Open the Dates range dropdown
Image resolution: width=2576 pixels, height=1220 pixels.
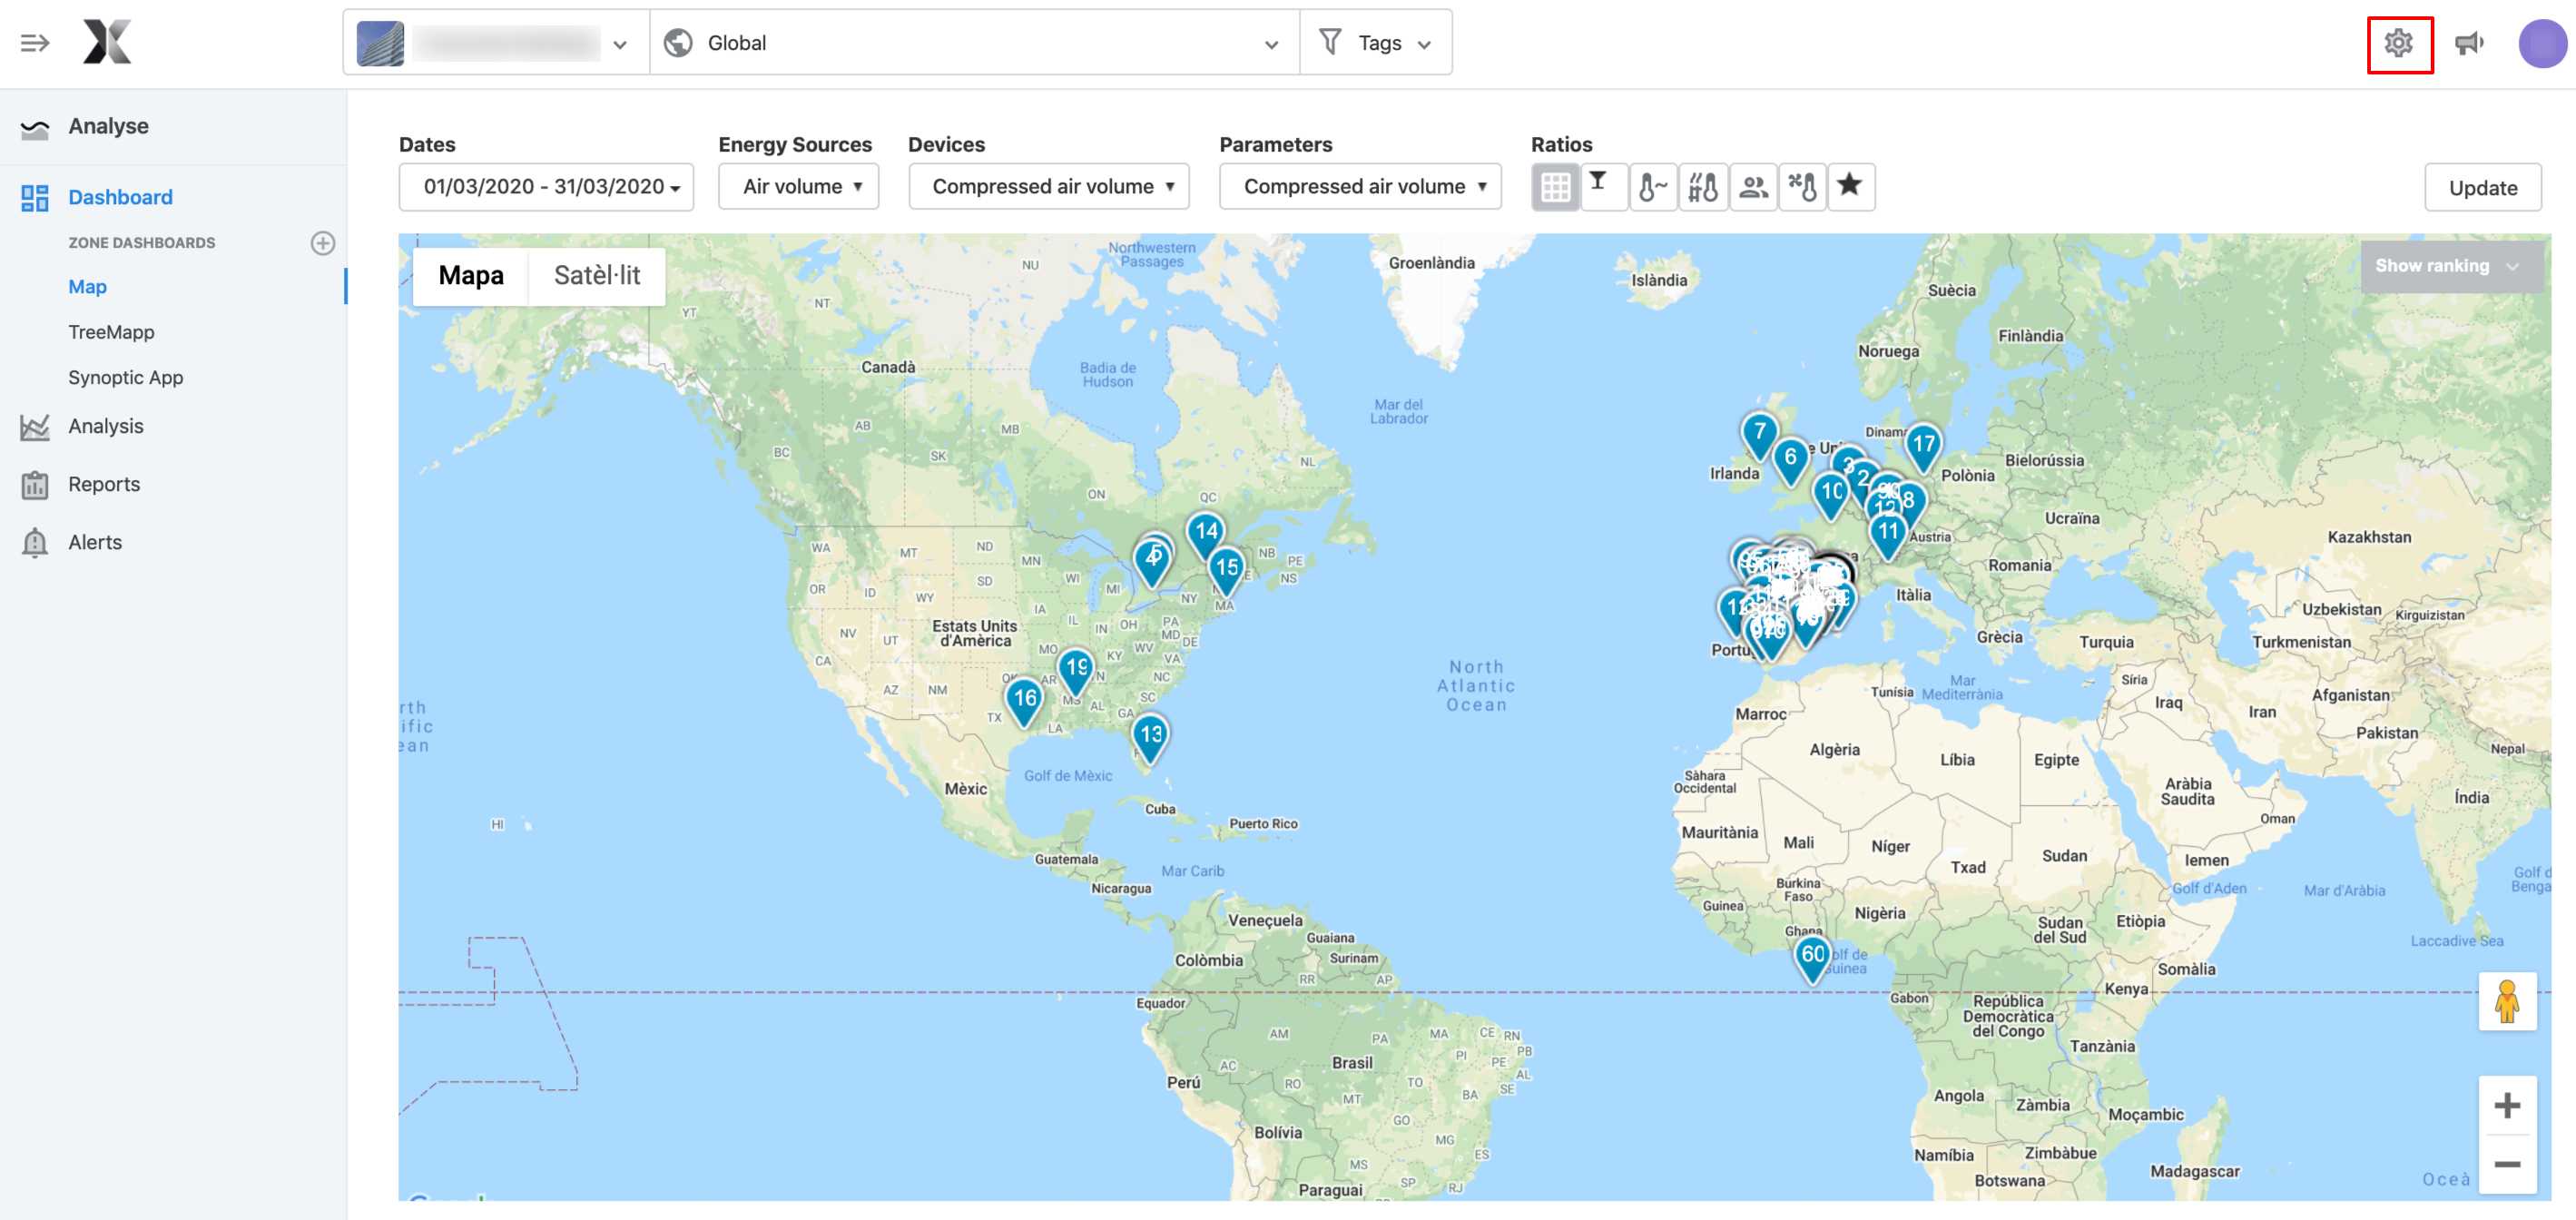click(546, 187)
